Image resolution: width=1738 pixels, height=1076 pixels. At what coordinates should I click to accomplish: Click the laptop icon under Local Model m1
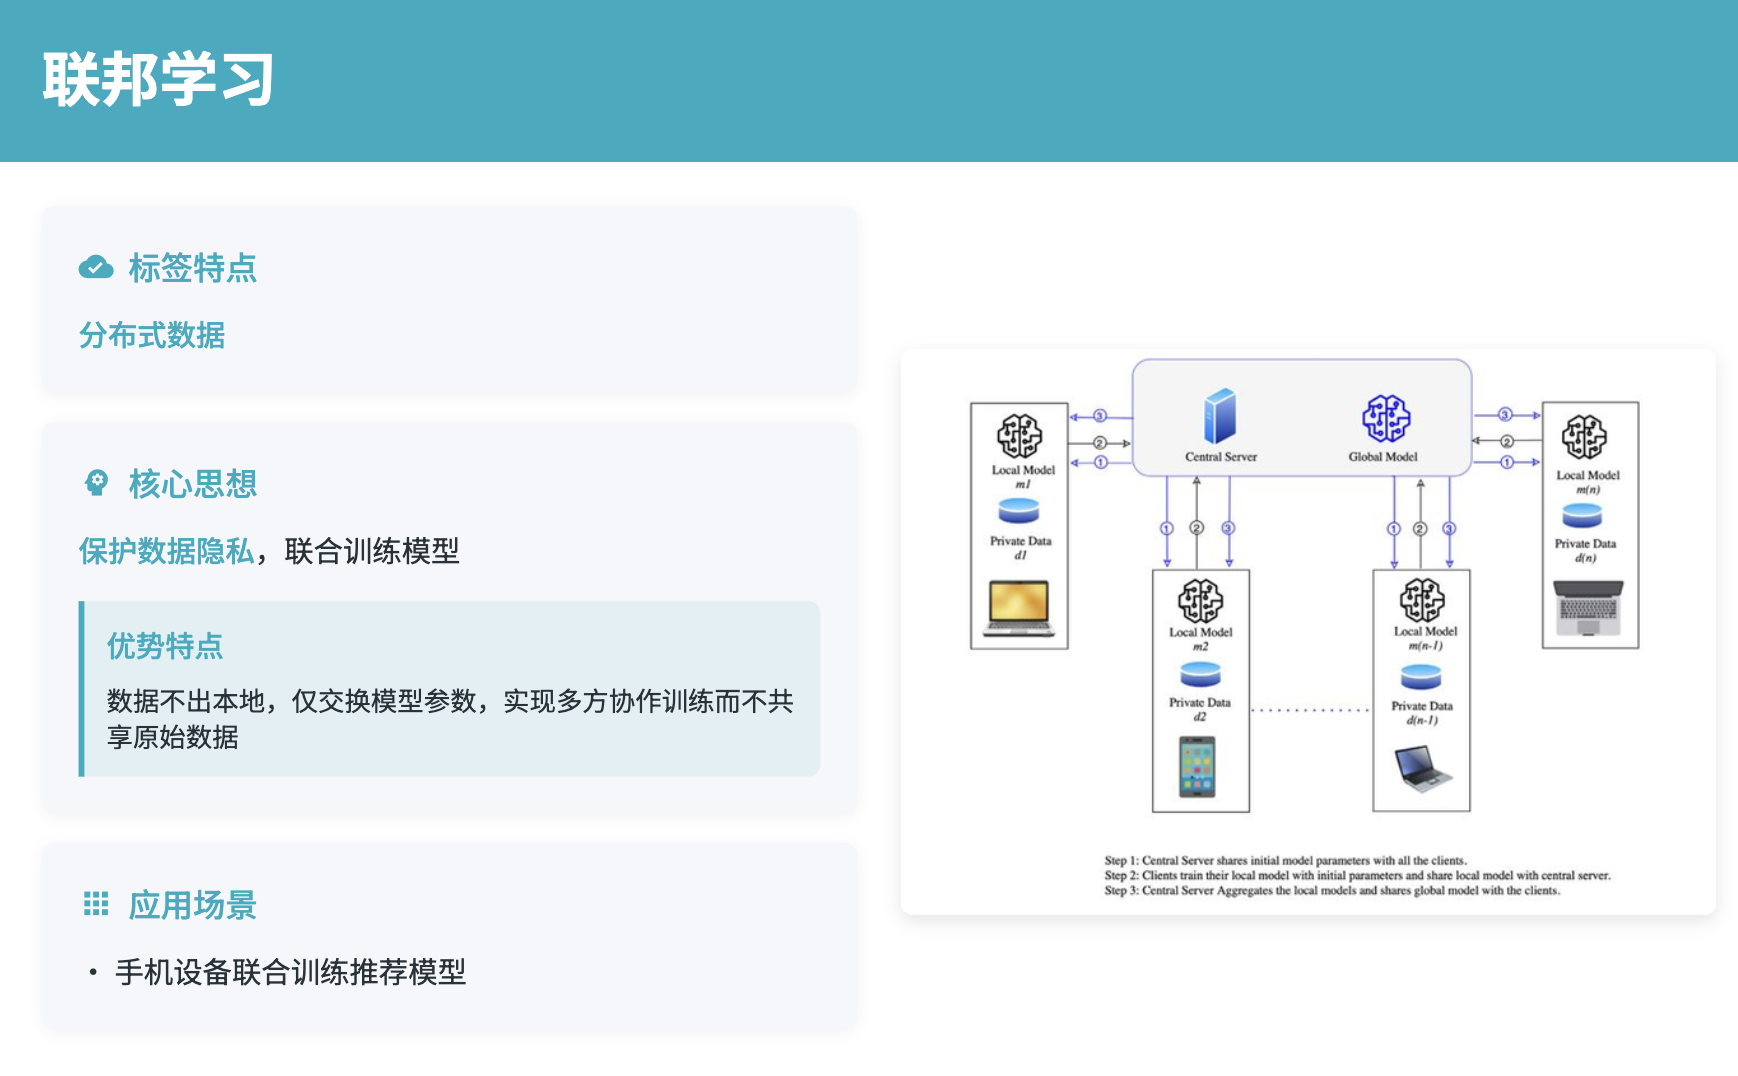point(1017,607)
